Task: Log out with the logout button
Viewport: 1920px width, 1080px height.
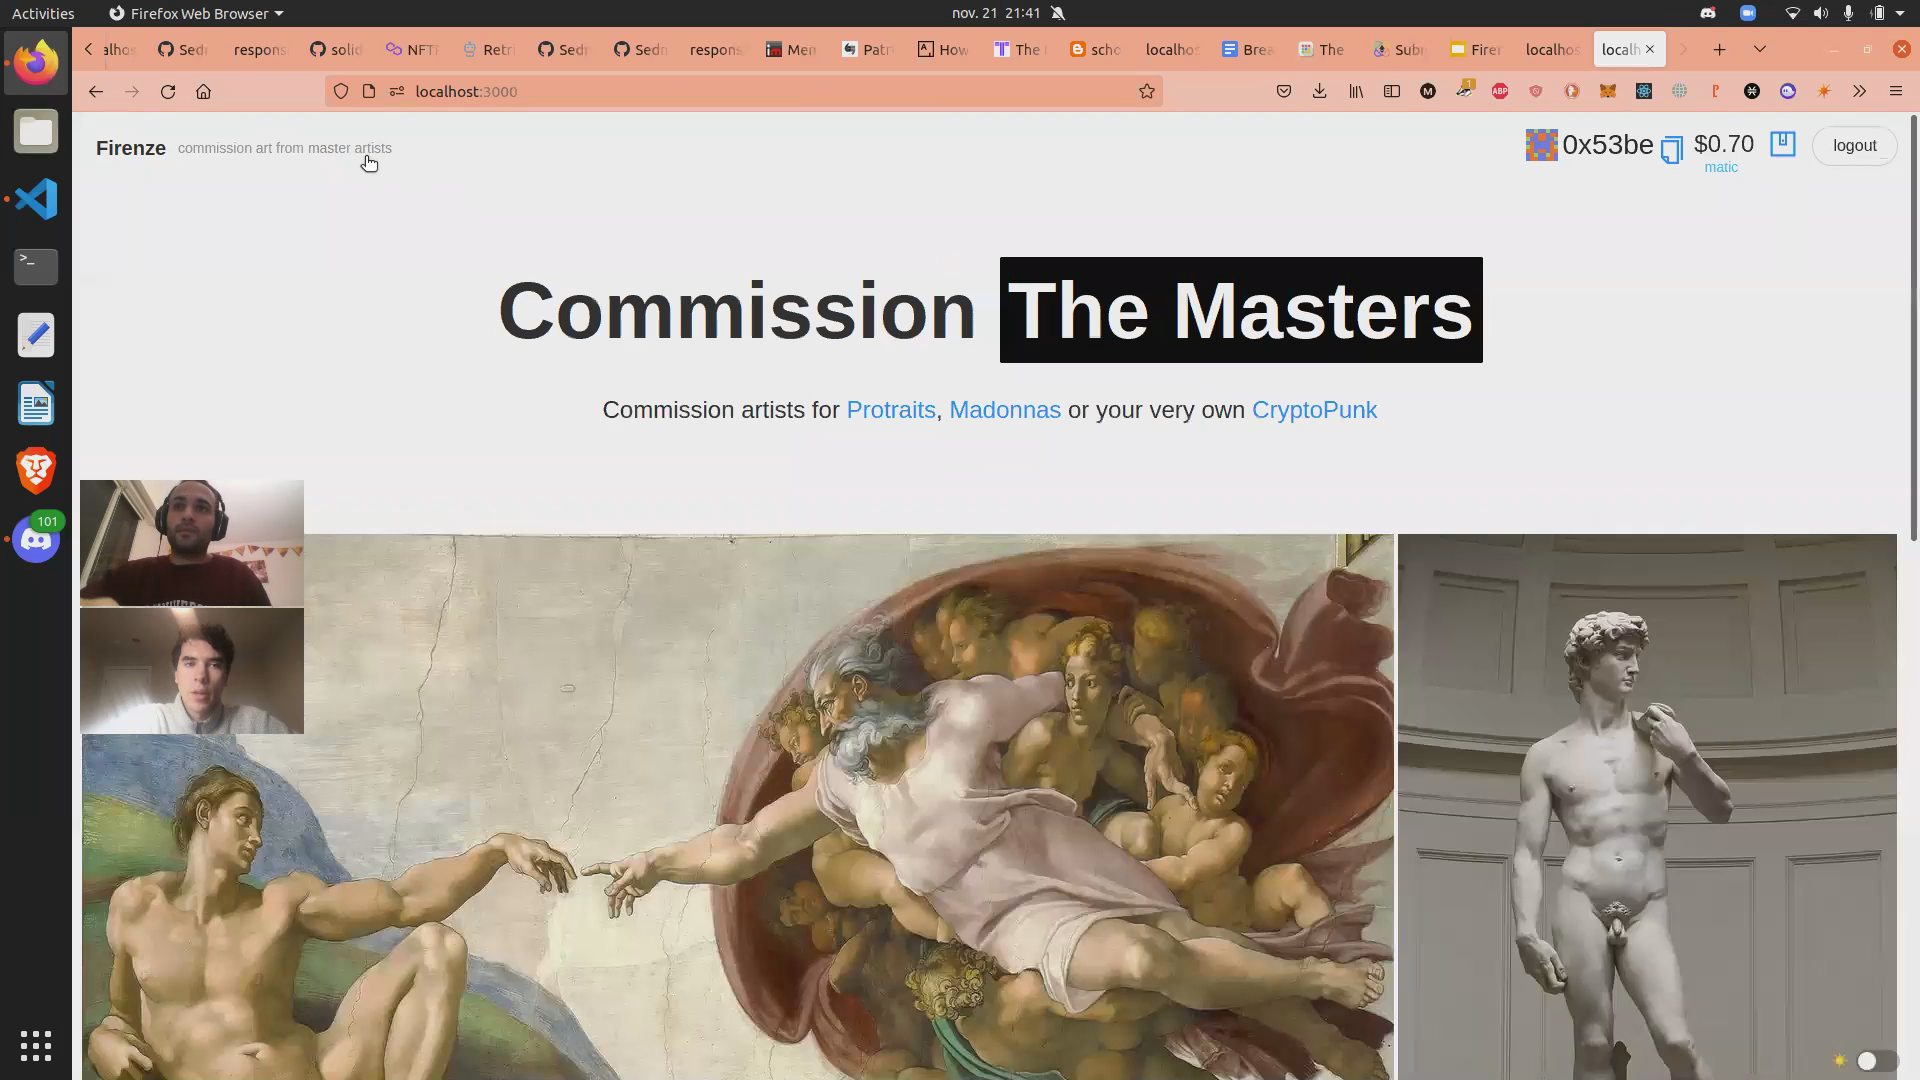Action: point(1854,146)
